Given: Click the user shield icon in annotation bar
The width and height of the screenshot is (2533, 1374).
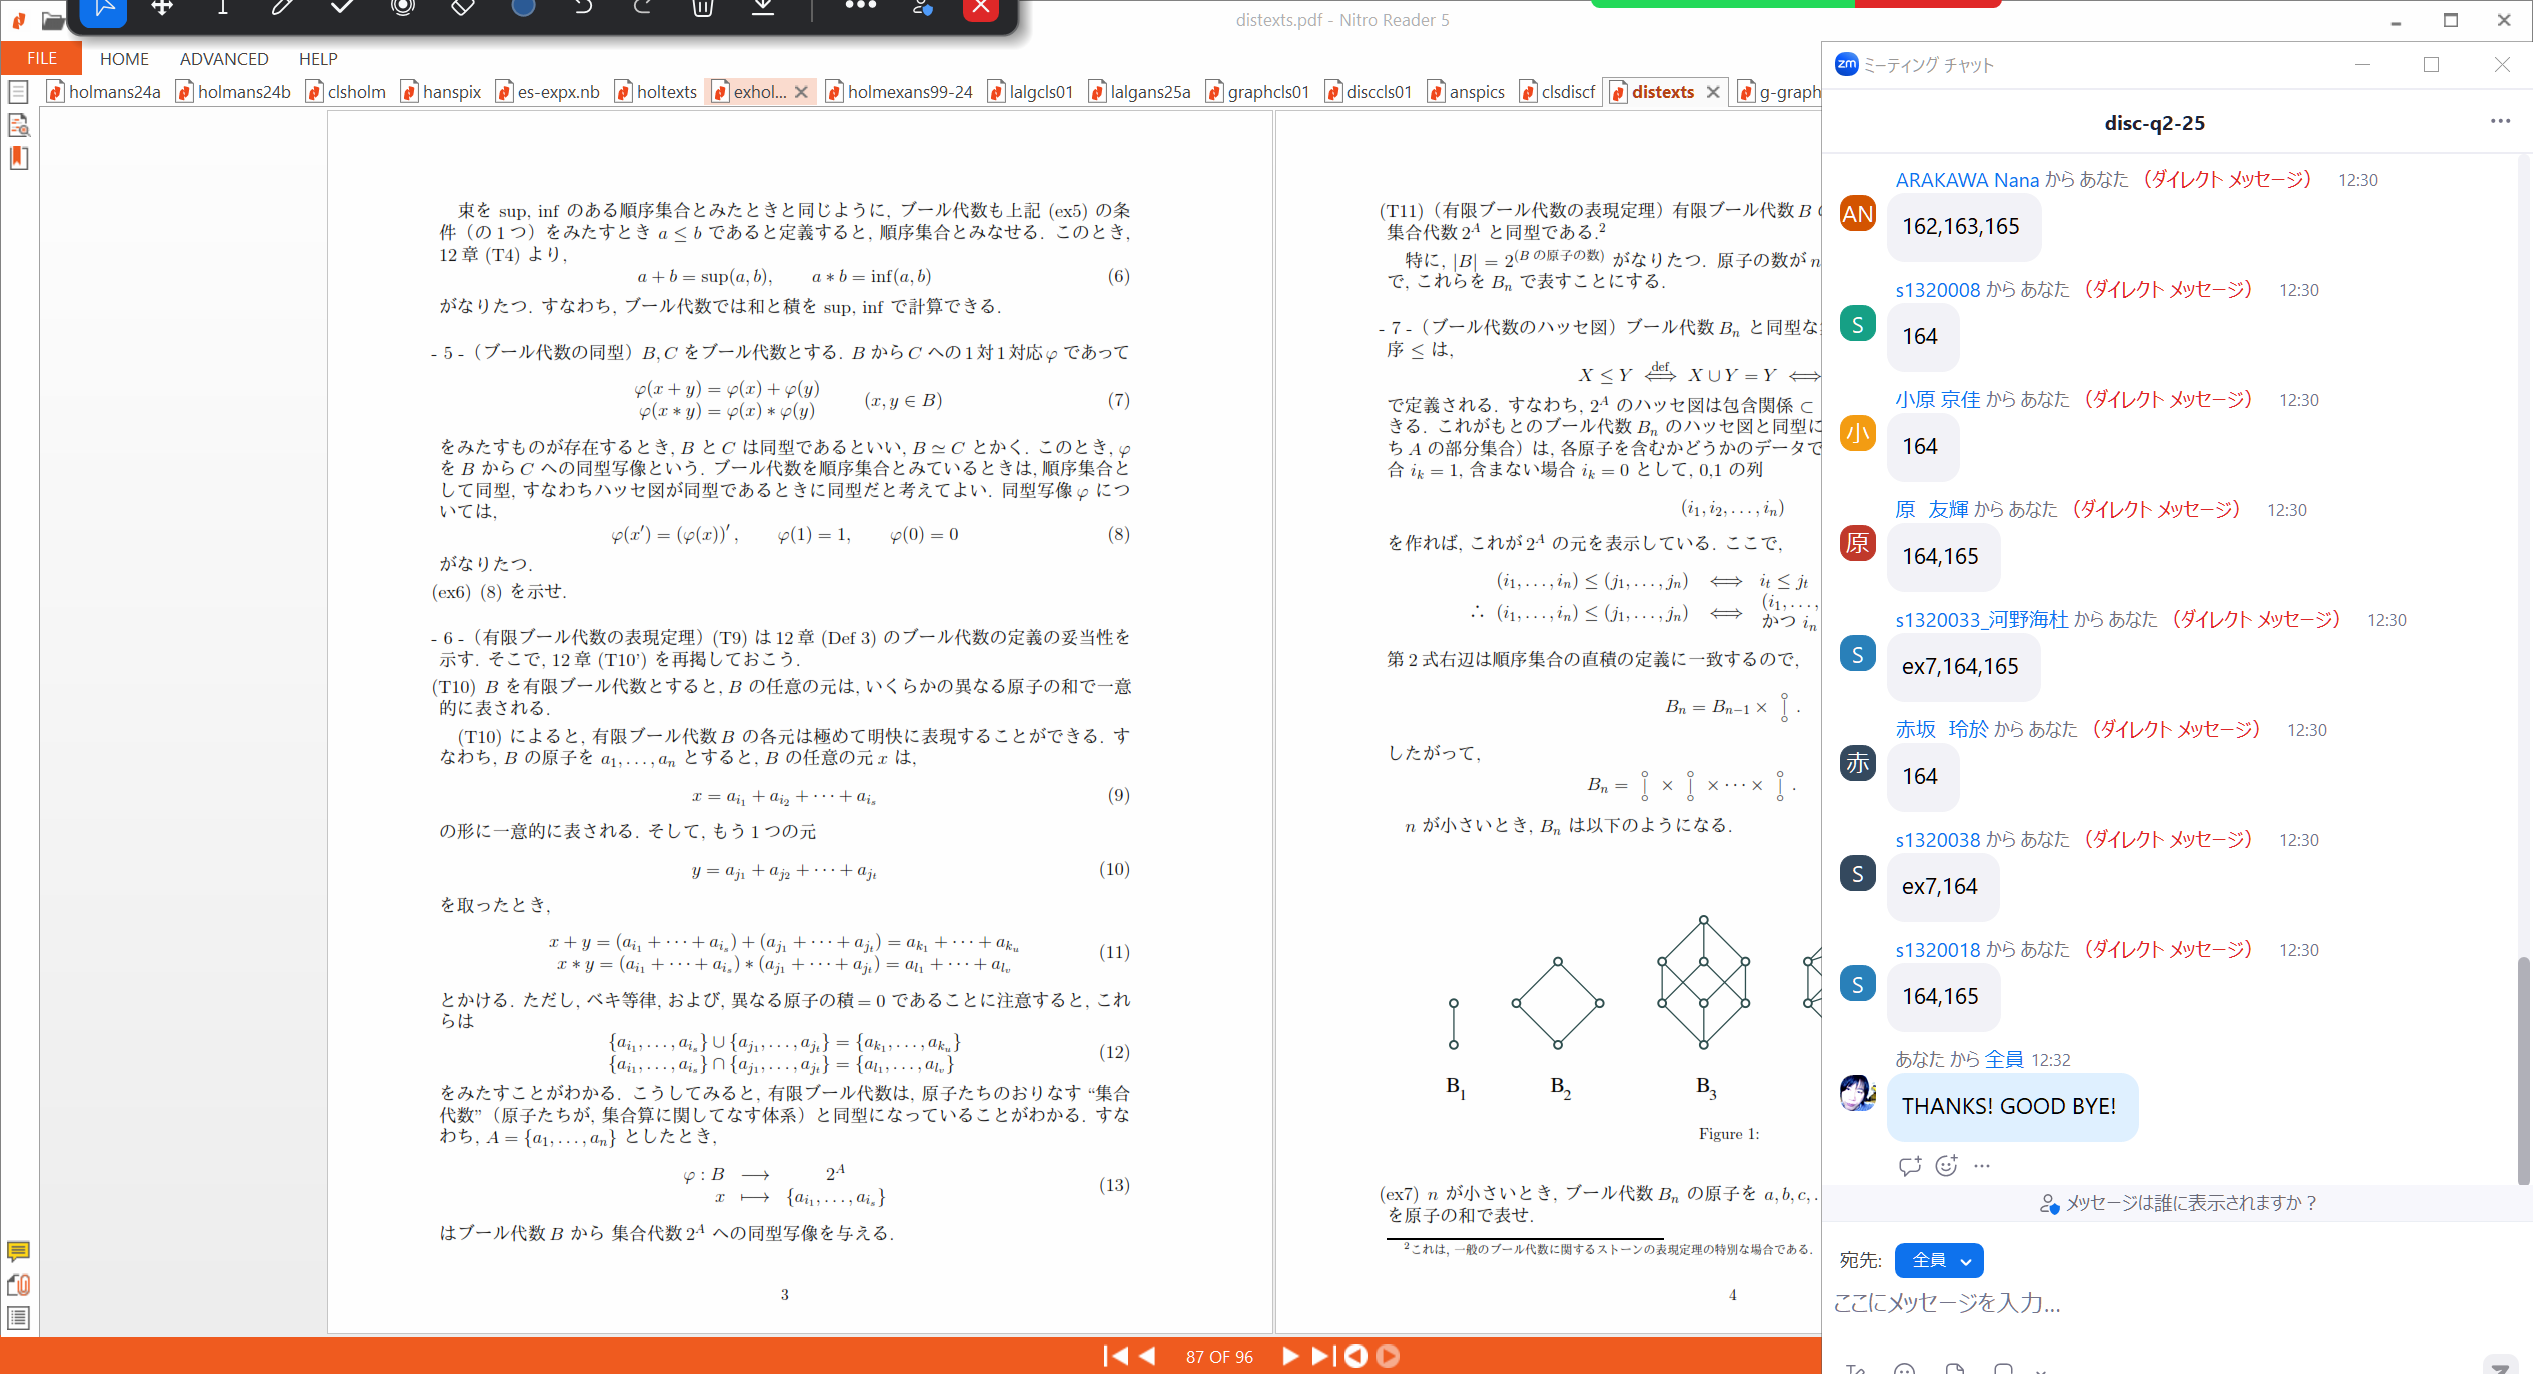Looking at the screenshot, I should tap(922, 8).
